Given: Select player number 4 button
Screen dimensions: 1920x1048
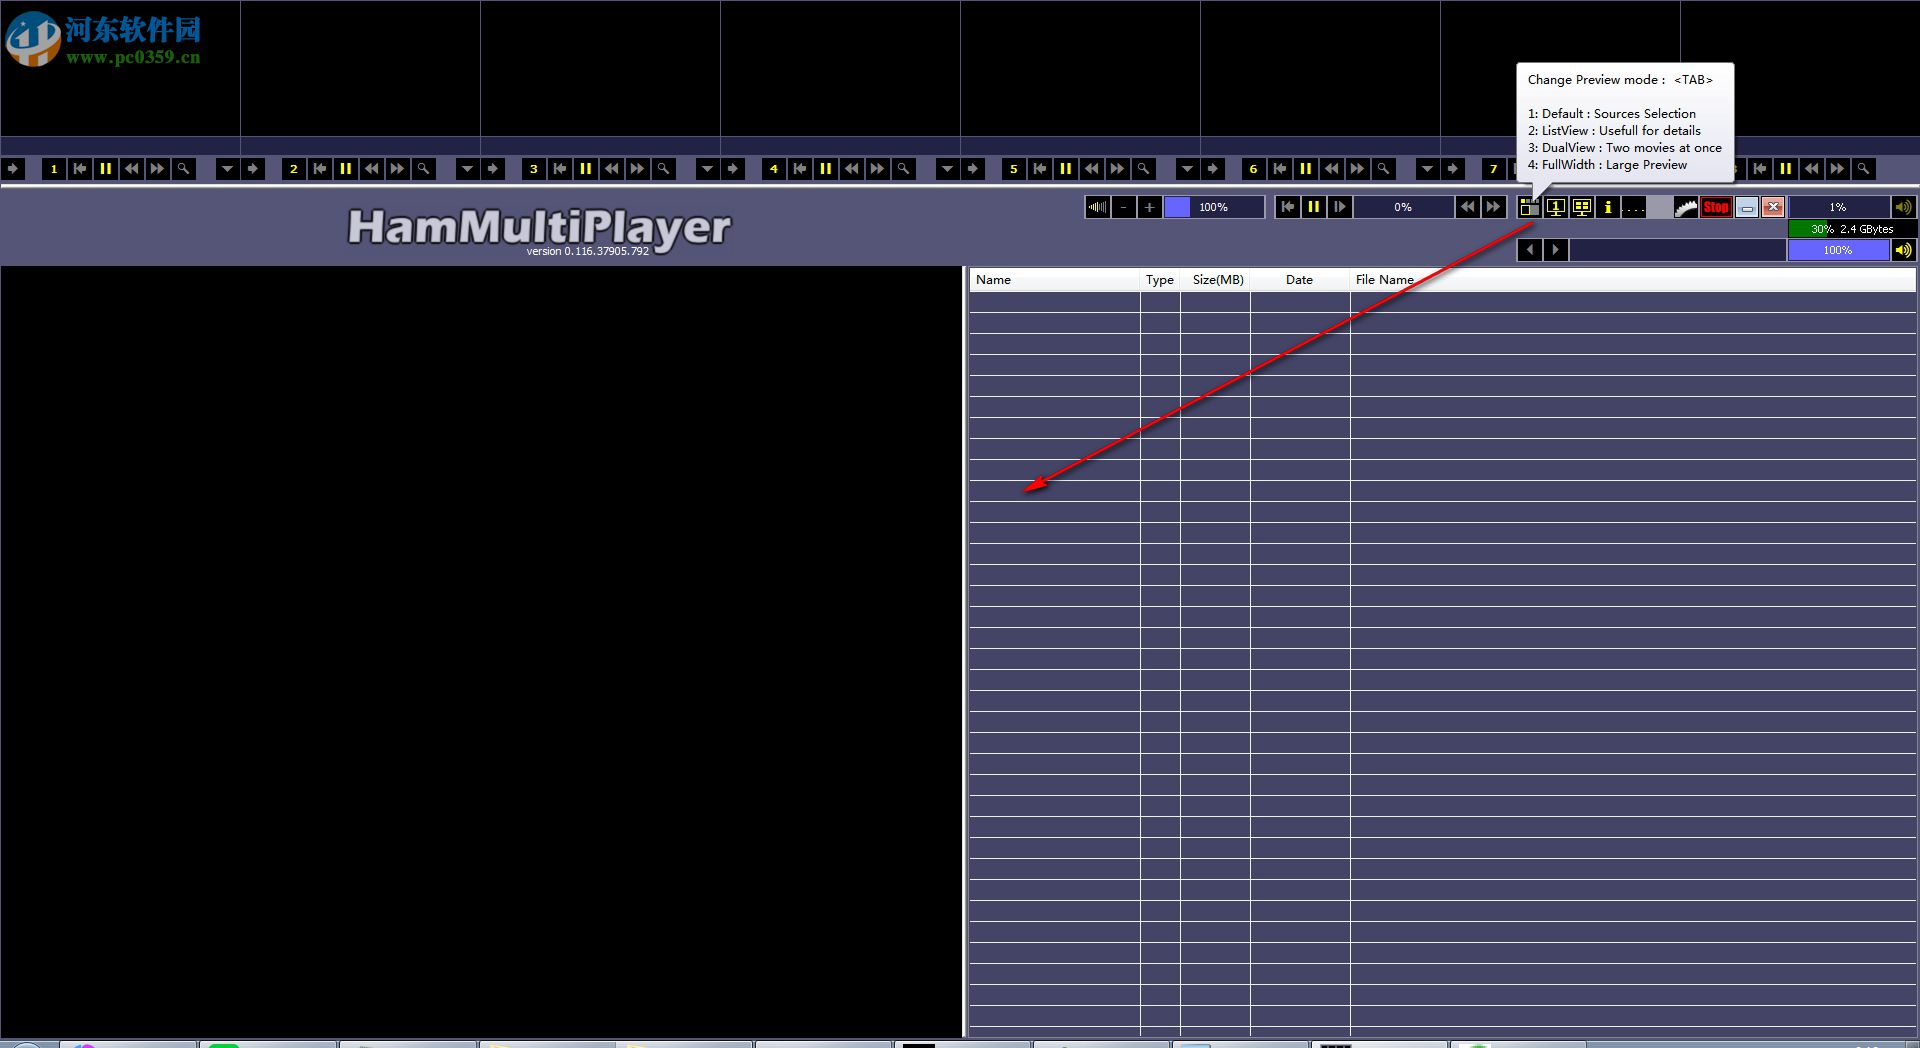Looking at the screenshot, I should 774,169.
